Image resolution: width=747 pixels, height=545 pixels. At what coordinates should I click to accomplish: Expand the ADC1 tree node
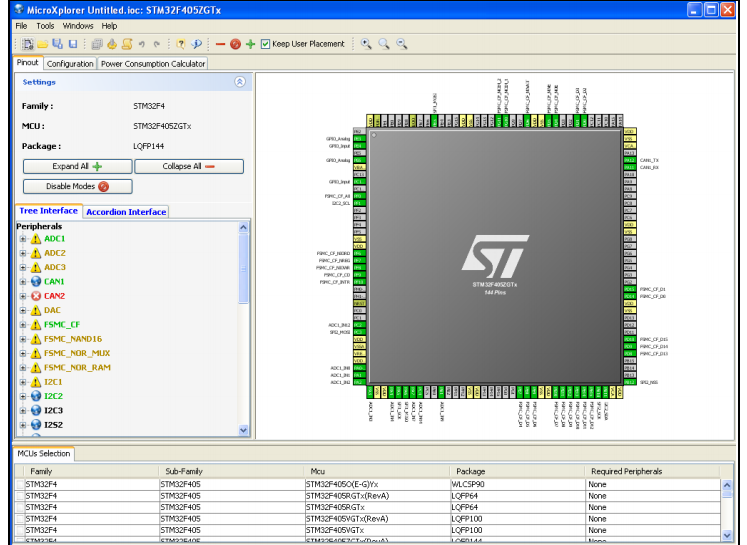tap(23, 239)
